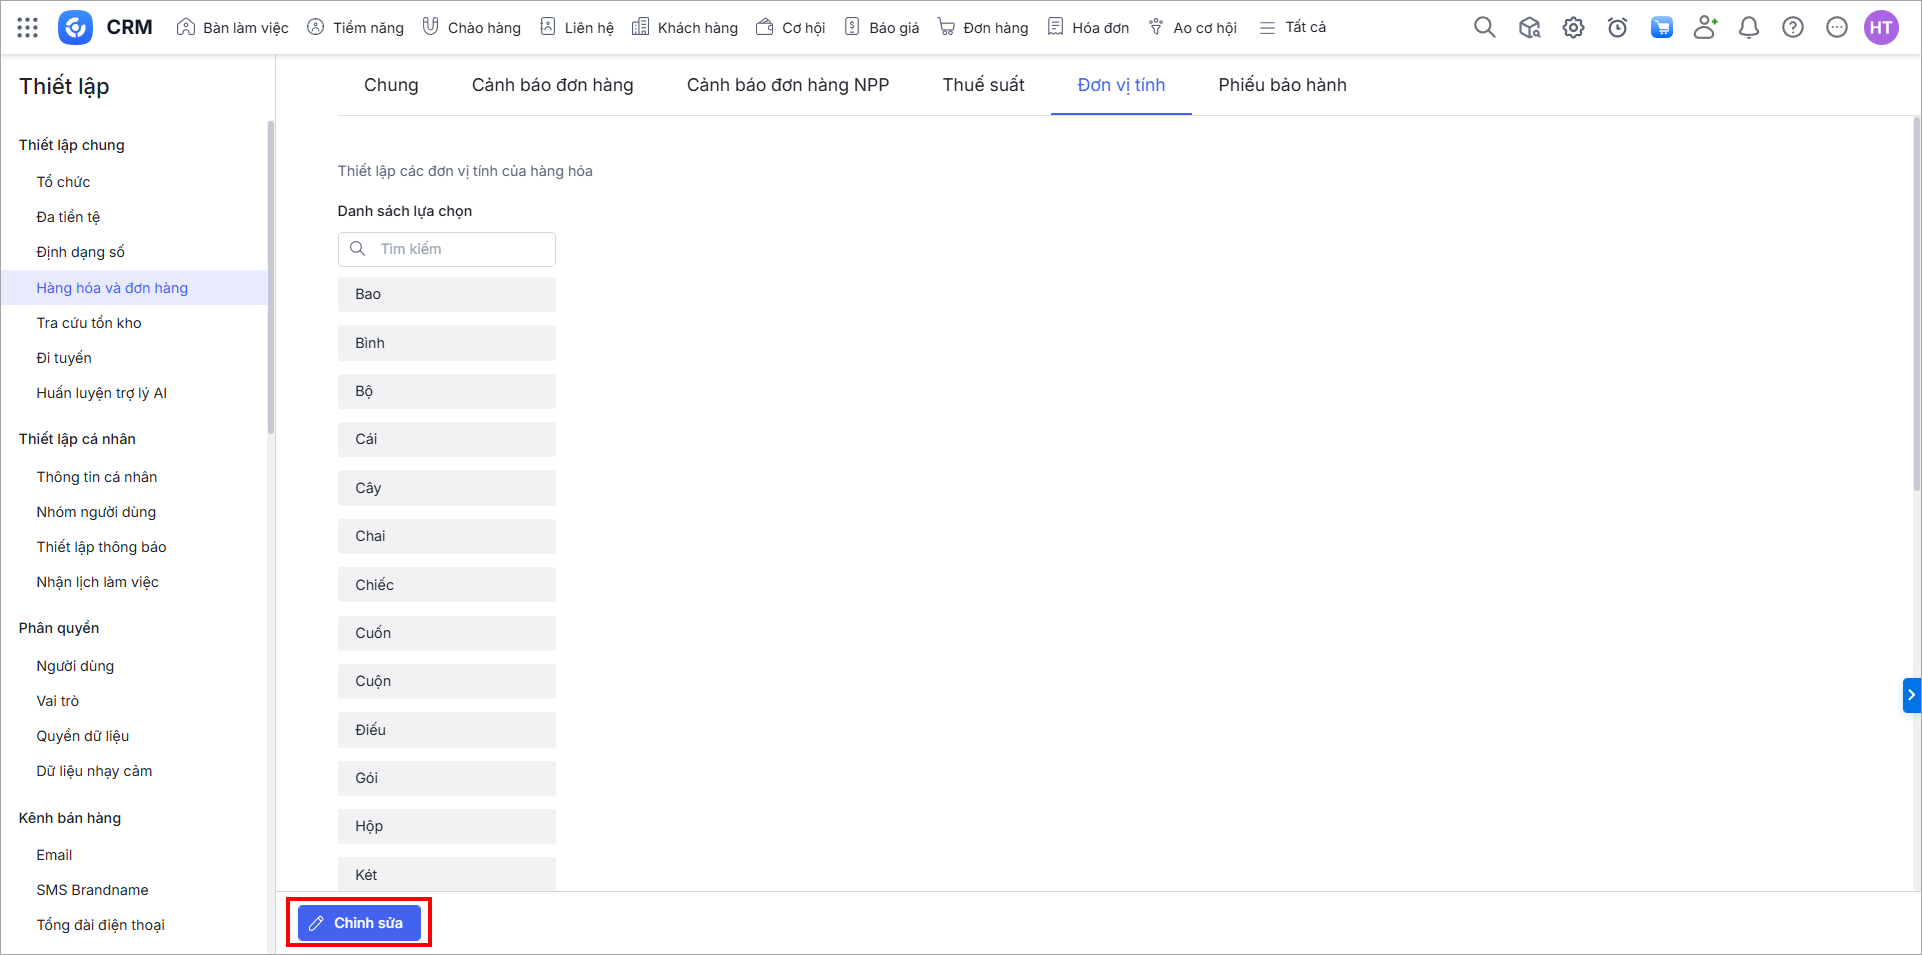Switch to the Thuế suất tab

983,85
